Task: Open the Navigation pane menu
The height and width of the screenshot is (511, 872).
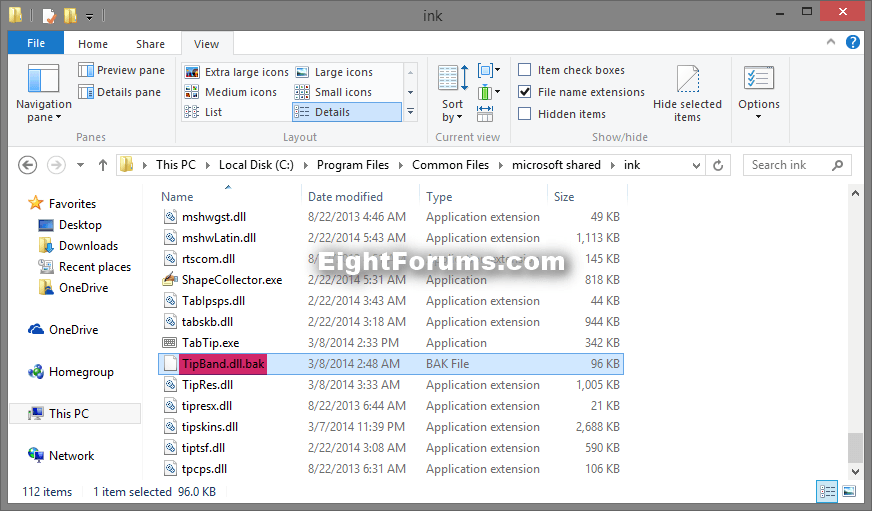Action: point(43,92)
